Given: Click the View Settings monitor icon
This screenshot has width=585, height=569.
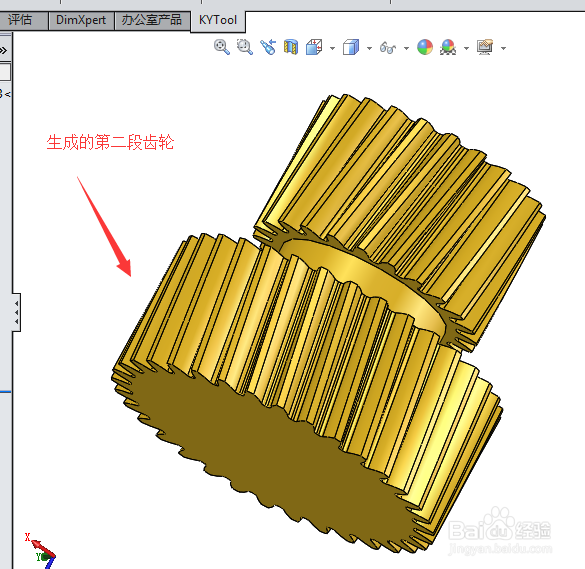Looking at the screenshot, I should tap(485, 47).
